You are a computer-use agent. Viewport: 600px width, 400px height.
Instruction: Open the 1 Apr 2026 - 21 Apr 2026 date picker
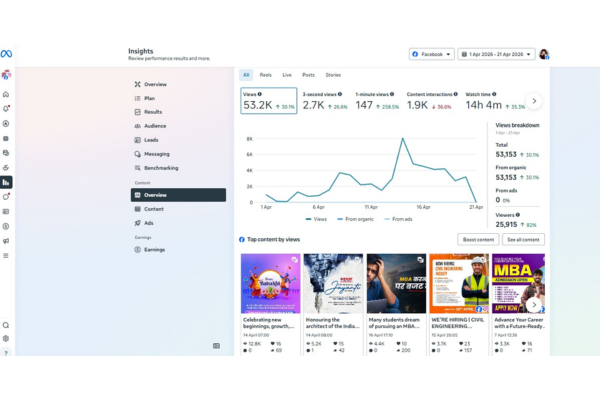click(x=496, y=54)
